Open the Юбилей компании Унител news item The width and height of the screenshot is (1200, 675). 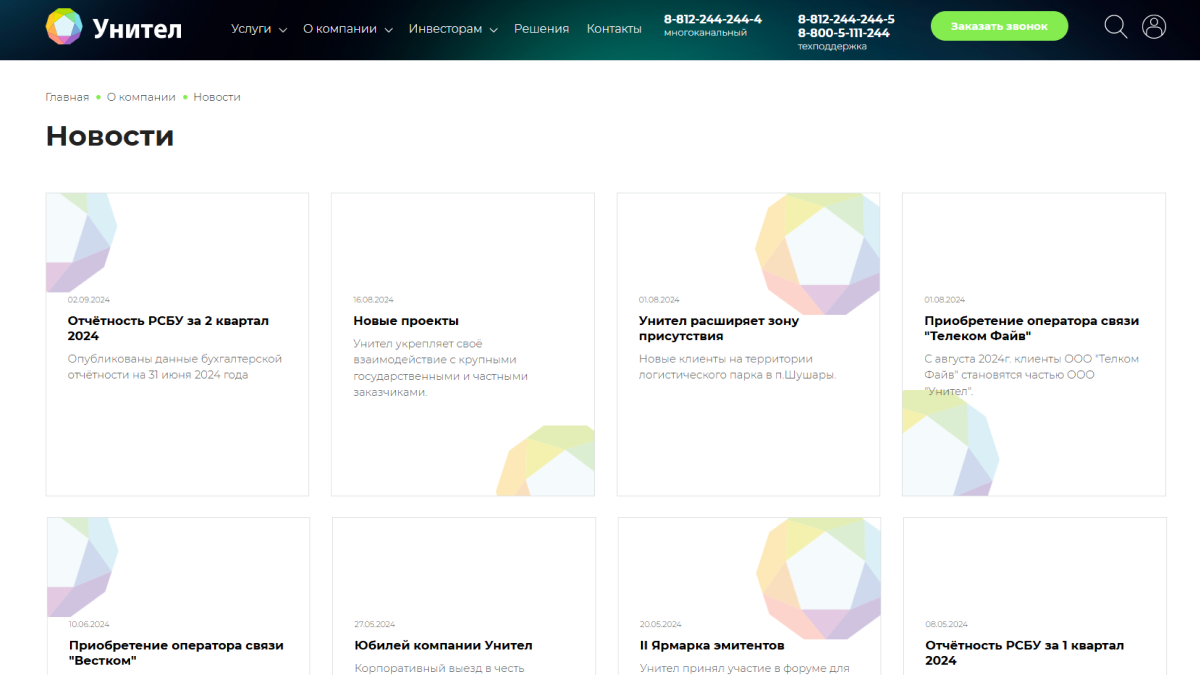tap(443, 646)
